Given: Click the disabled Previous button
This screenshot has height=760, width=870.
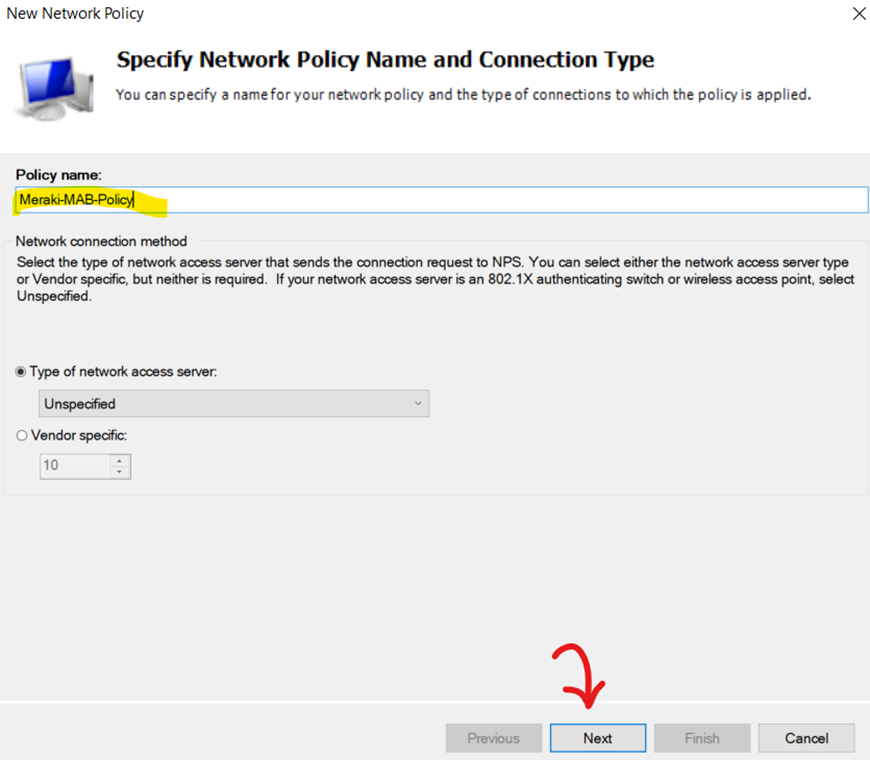Looking at the screenshot, I should (x=493, y=738).
